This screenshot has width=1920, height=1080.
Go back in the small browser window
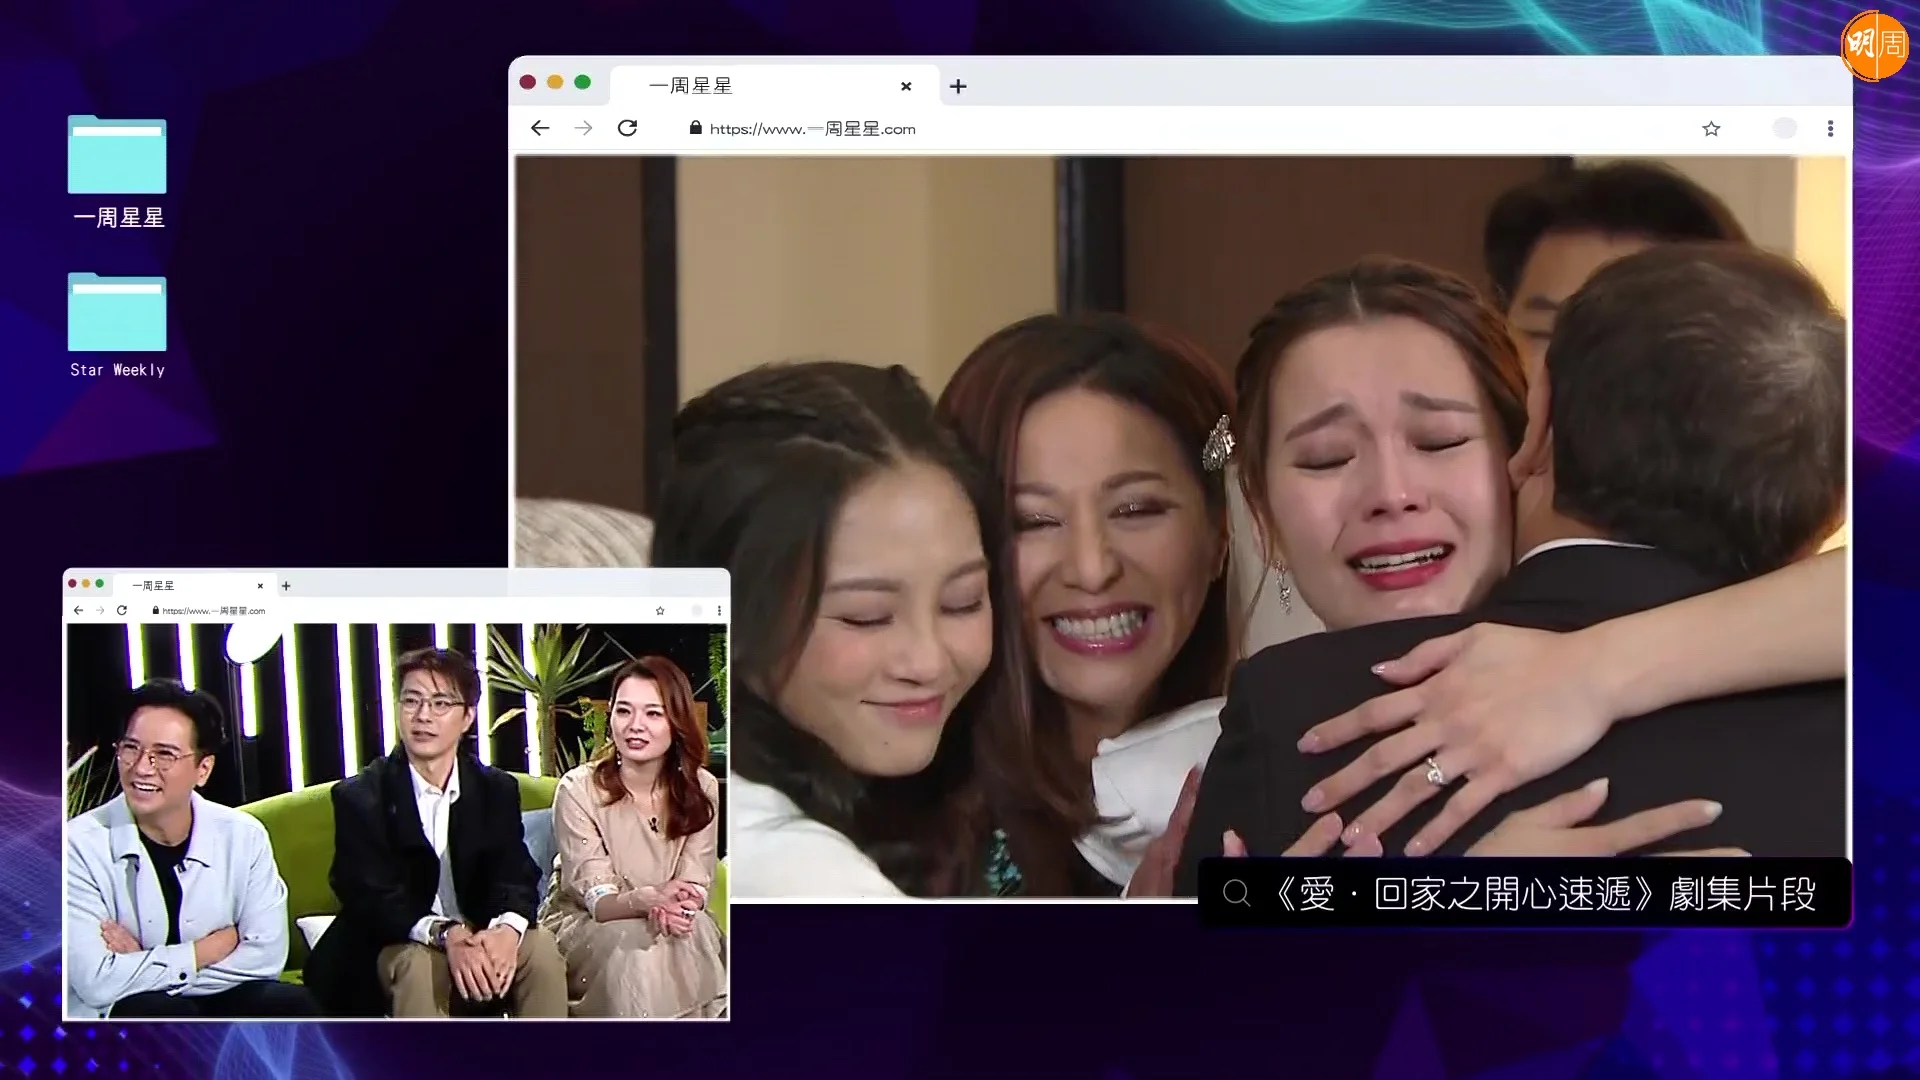click(78, 610)
